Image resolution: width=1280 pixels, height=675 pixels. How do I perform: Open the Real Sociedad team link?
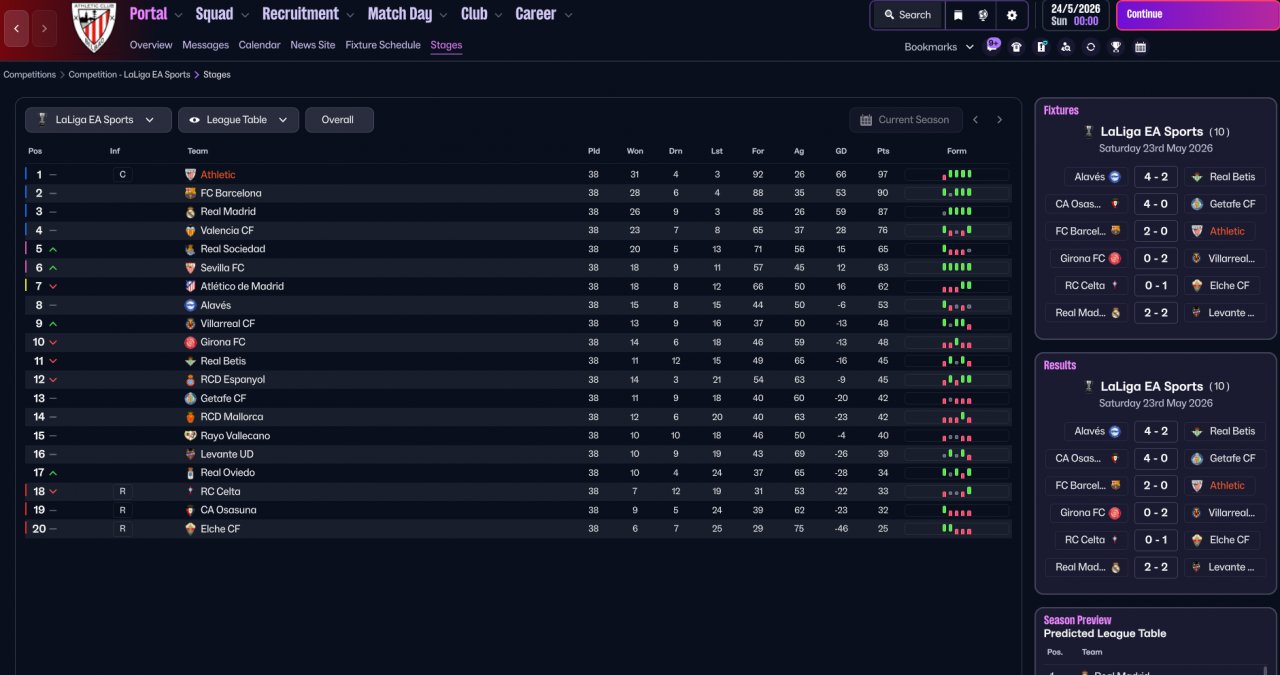pos(232,249)
